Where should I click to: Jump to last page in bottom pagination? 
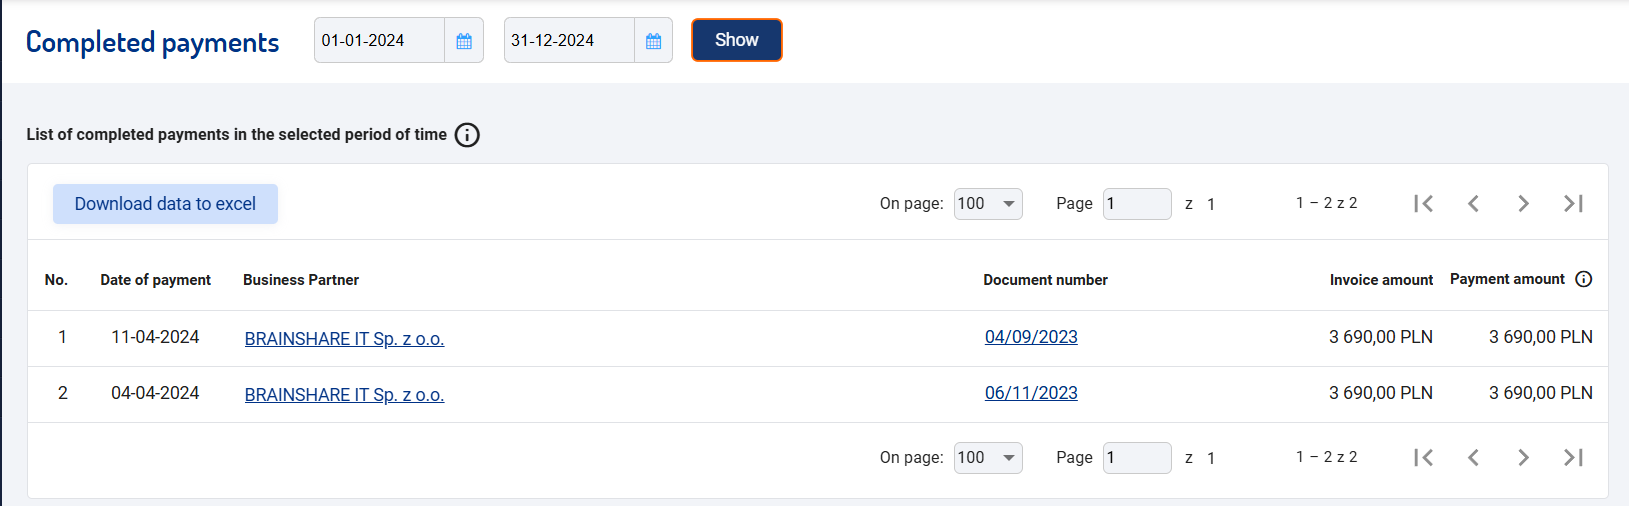coord(1573,458)
